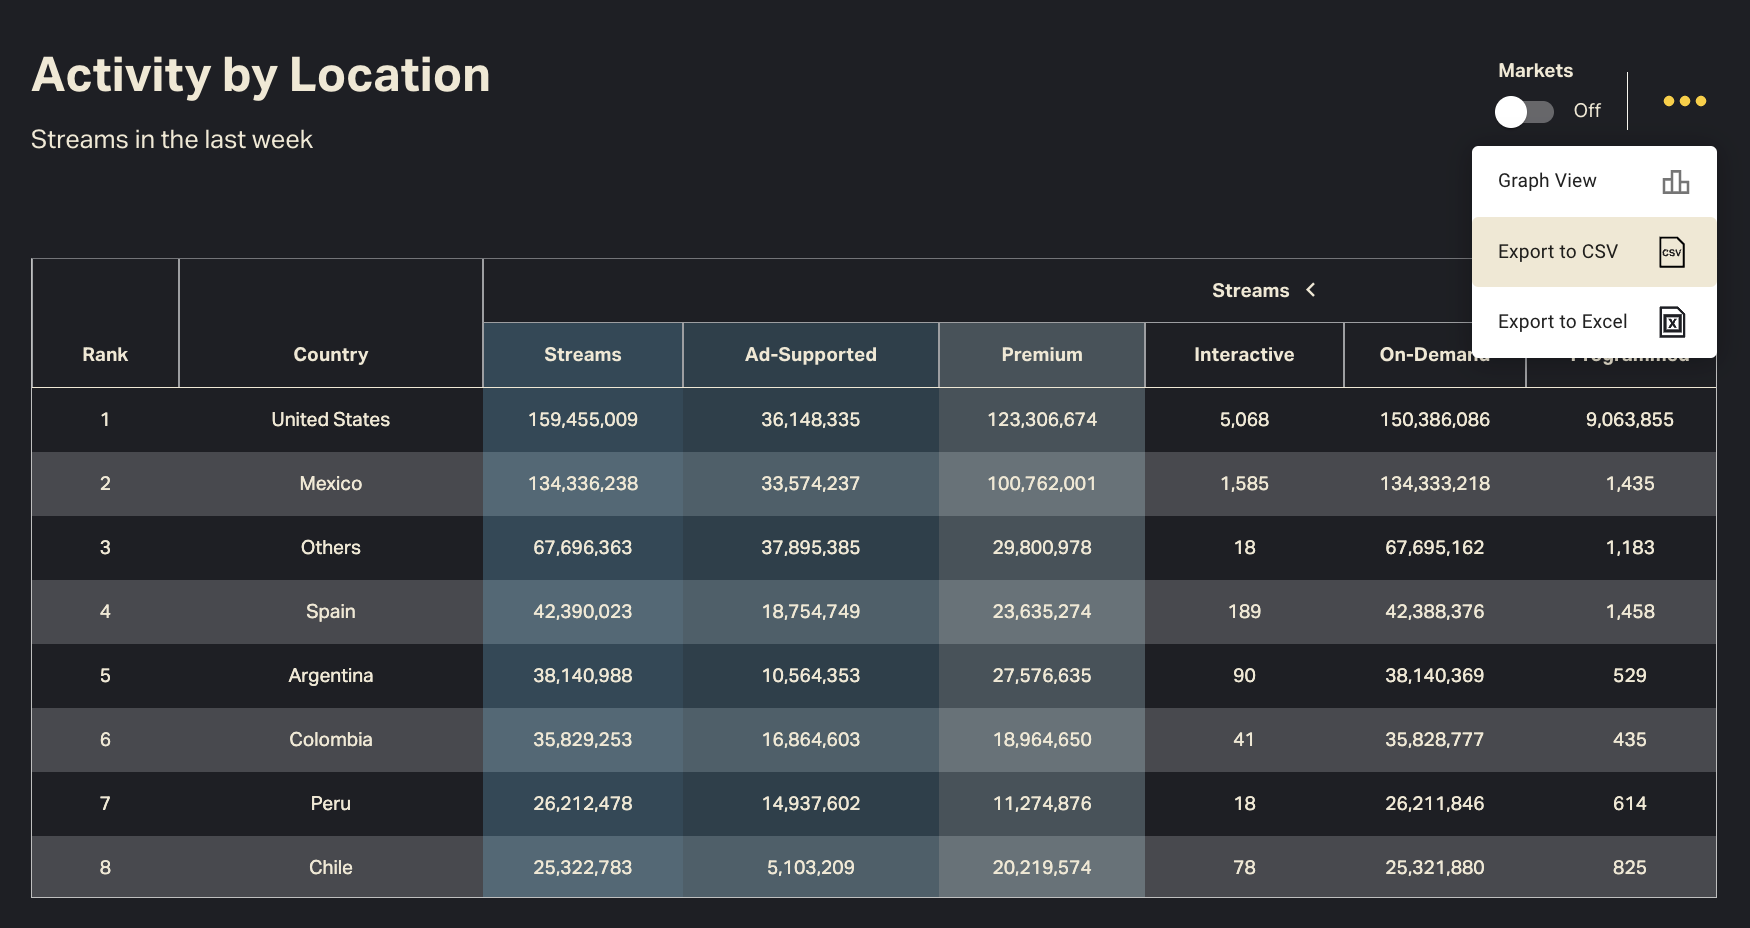Click the Excel file icon

point(1671,322)
